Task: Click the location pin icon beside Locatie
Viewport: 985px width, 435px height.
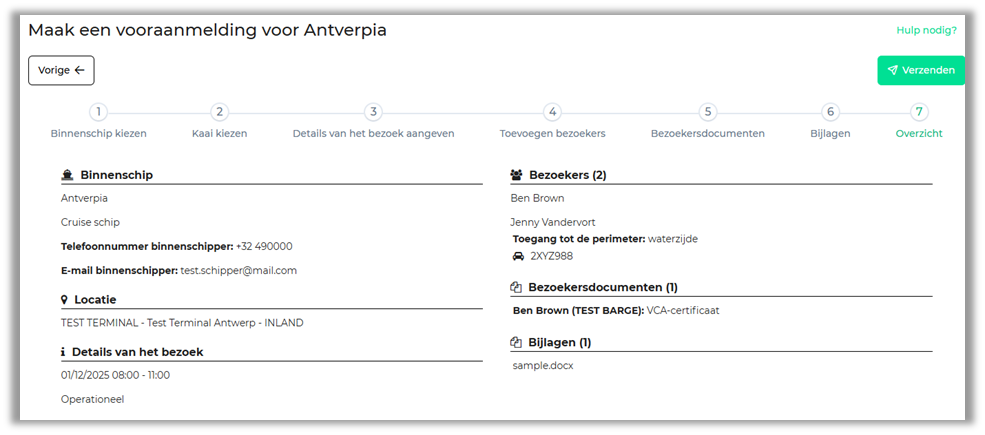Action: tap(65, 299)
